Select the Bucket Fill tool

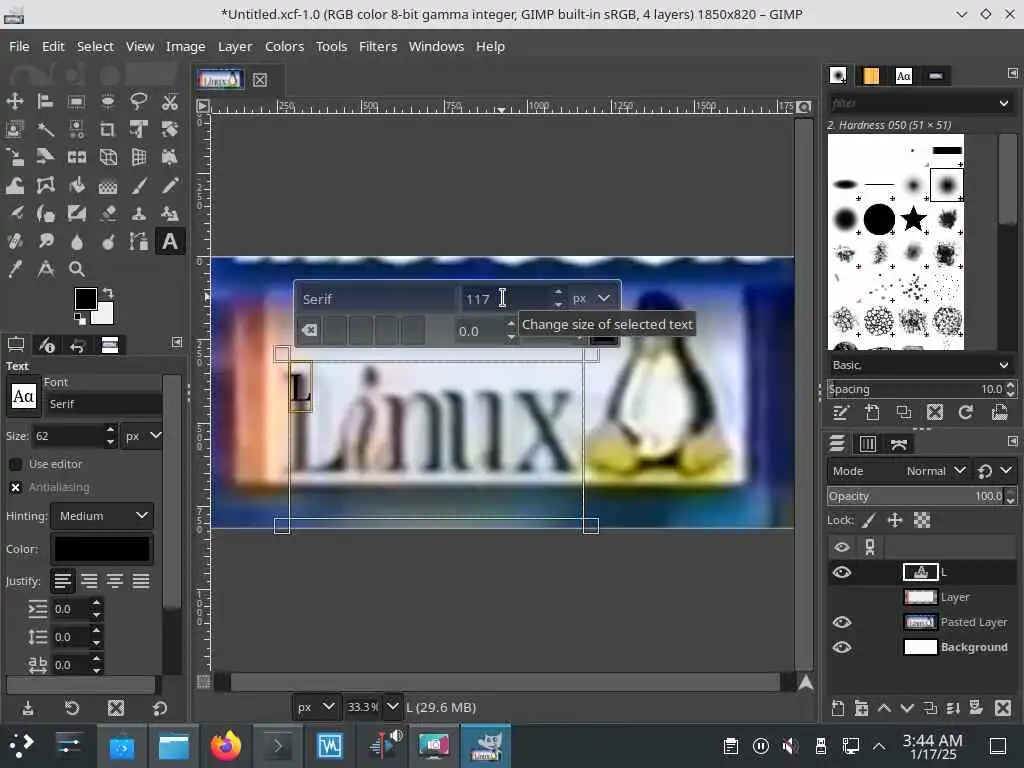tap(76, 185)
